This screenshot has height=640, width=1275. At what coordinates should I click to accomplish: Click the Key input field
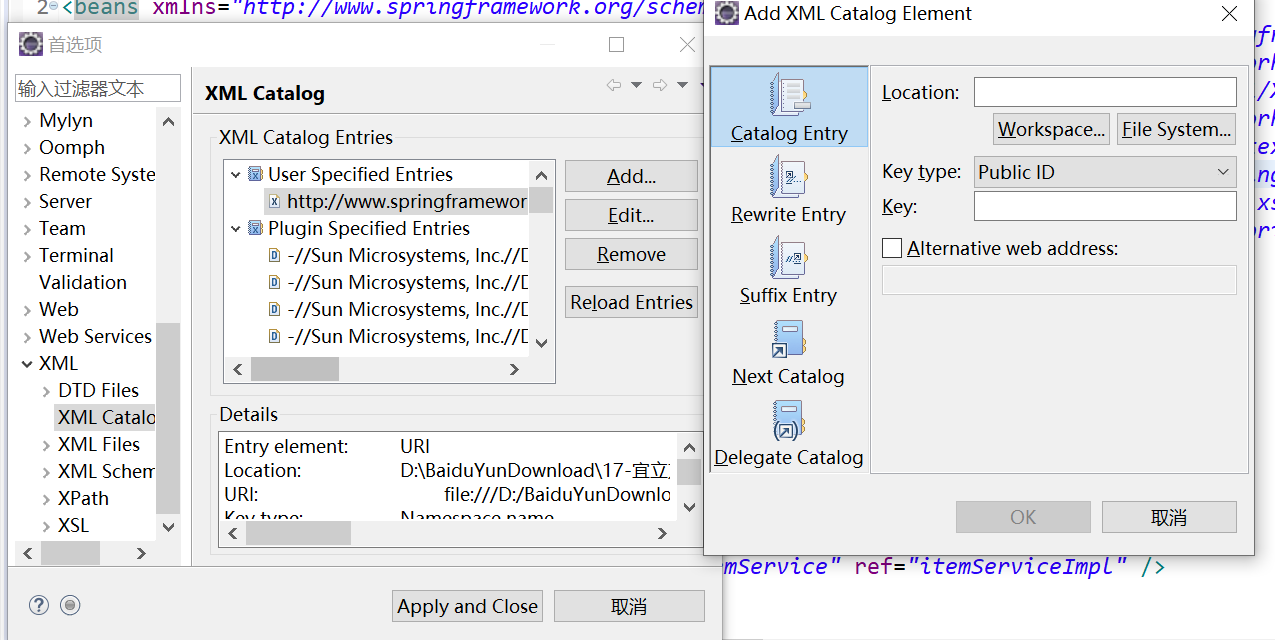tap(1105, 206)
